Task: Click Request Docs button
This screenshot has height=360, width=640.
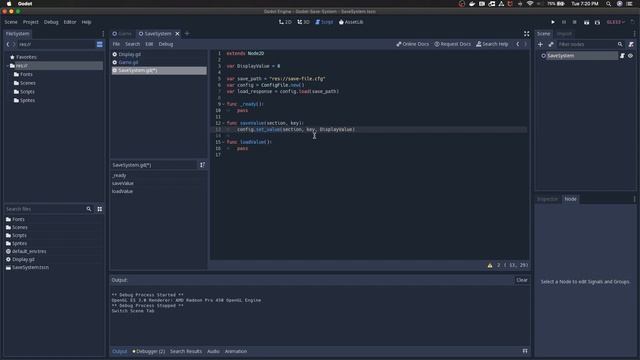Action: click(x=452, y=44)
